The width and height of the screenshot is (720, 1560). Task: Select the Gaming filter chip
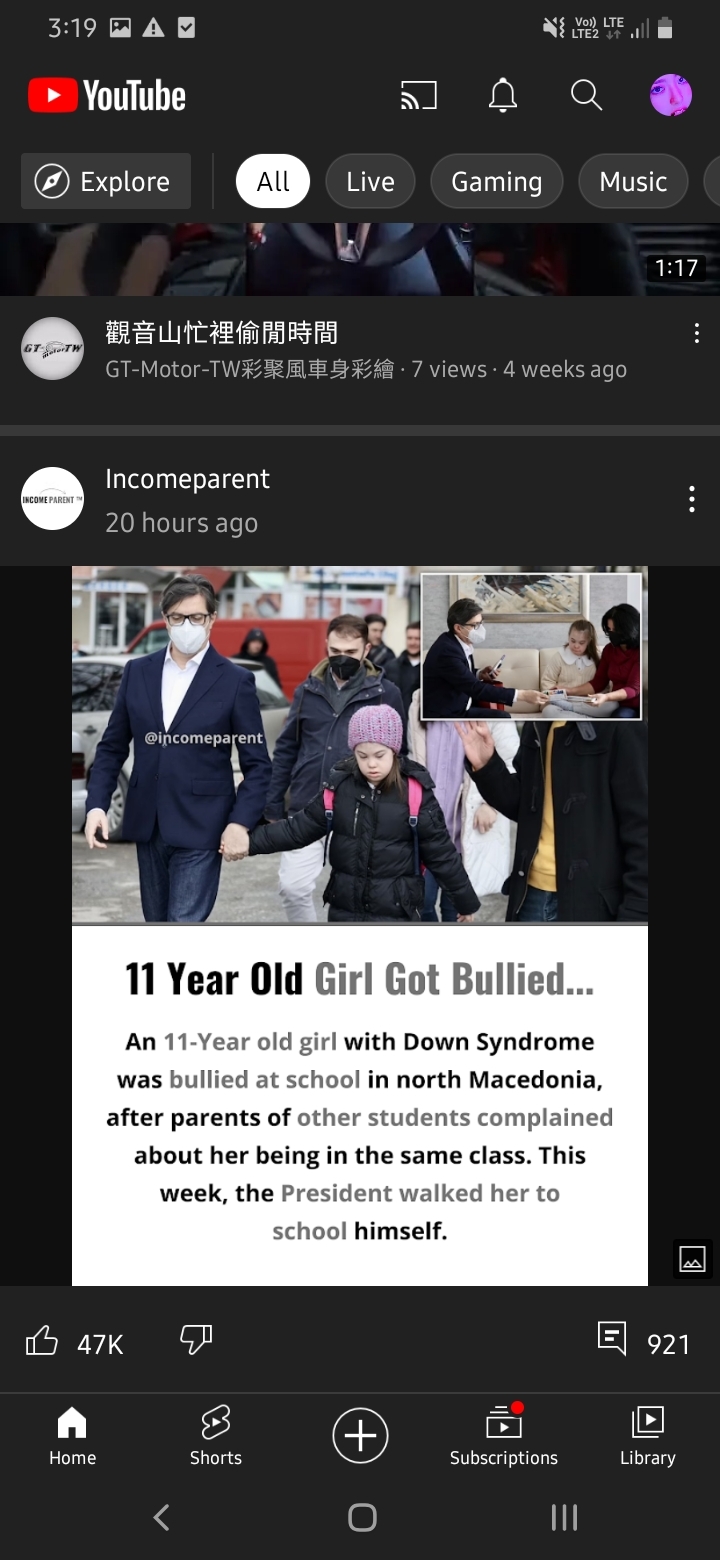497,182
